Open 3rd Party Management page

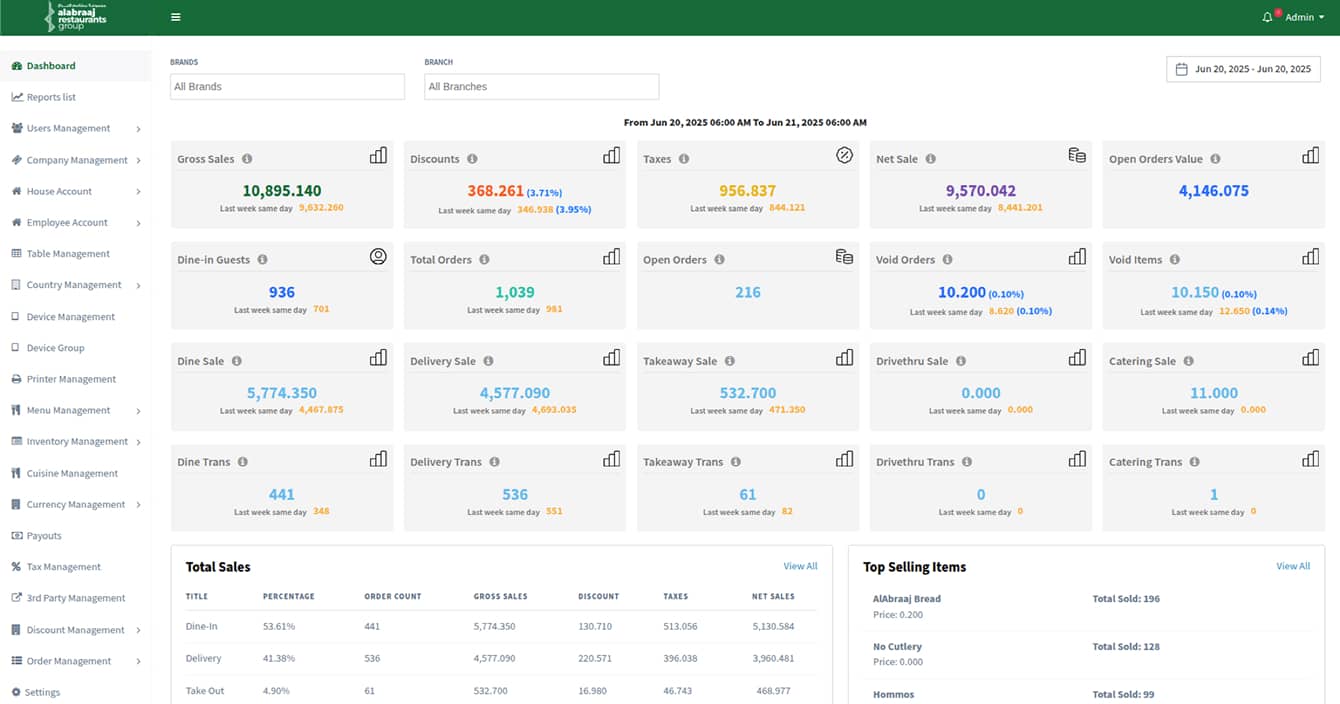tap(75, 598)
